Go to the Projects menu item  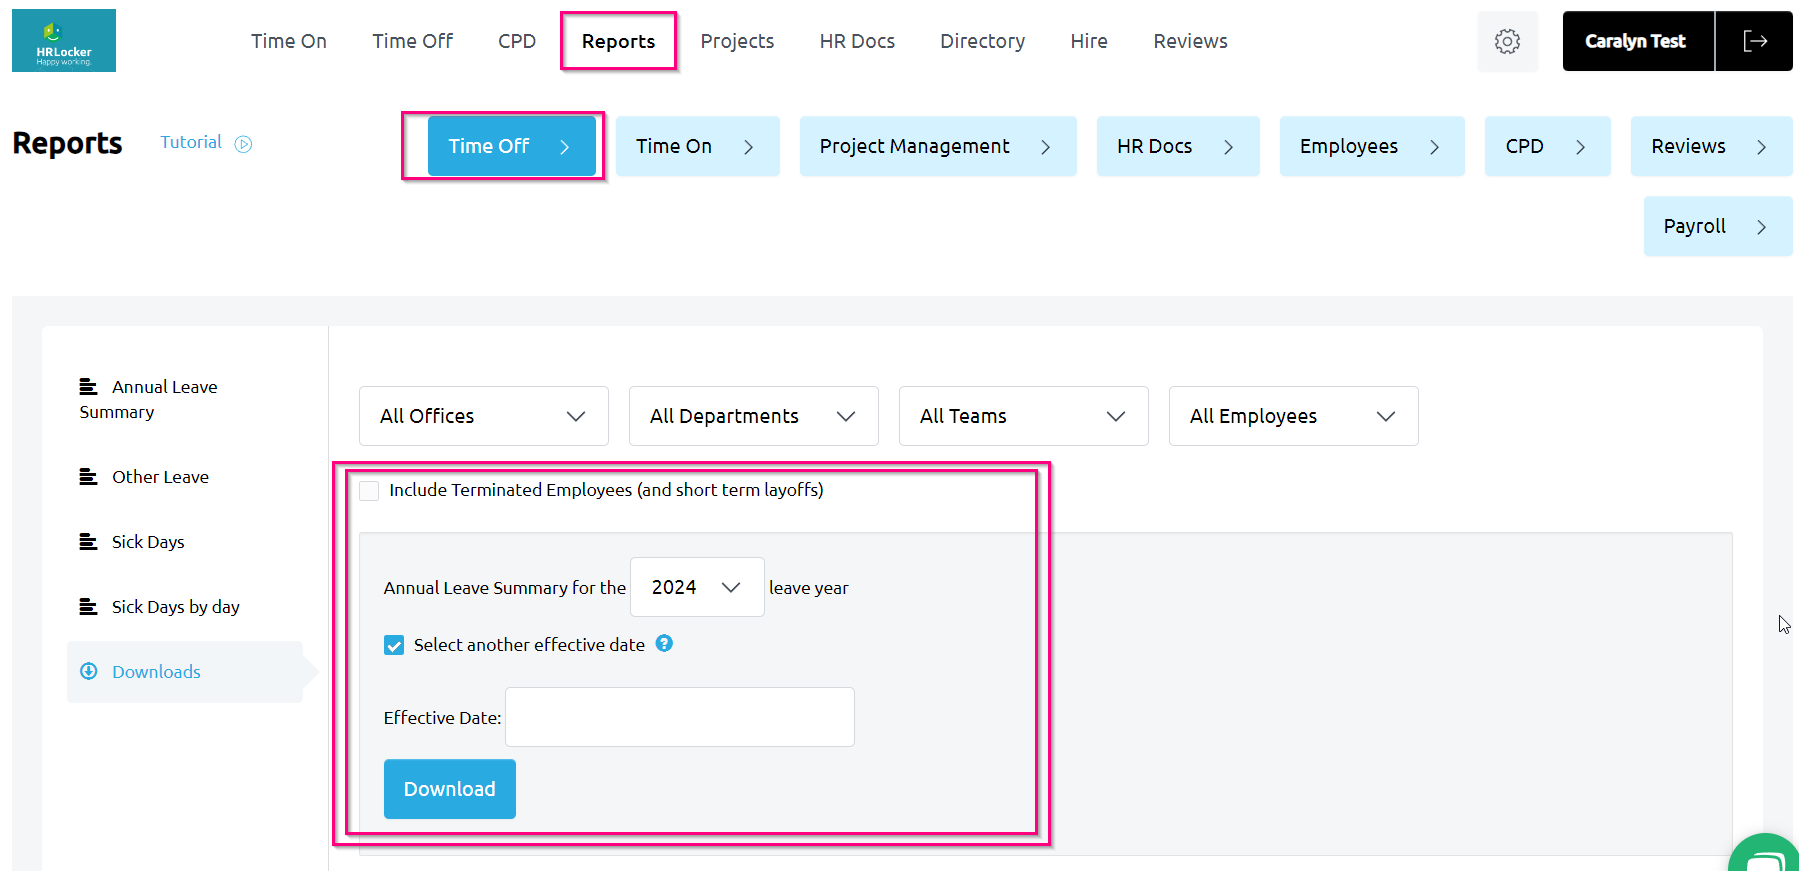click(737, 41)
